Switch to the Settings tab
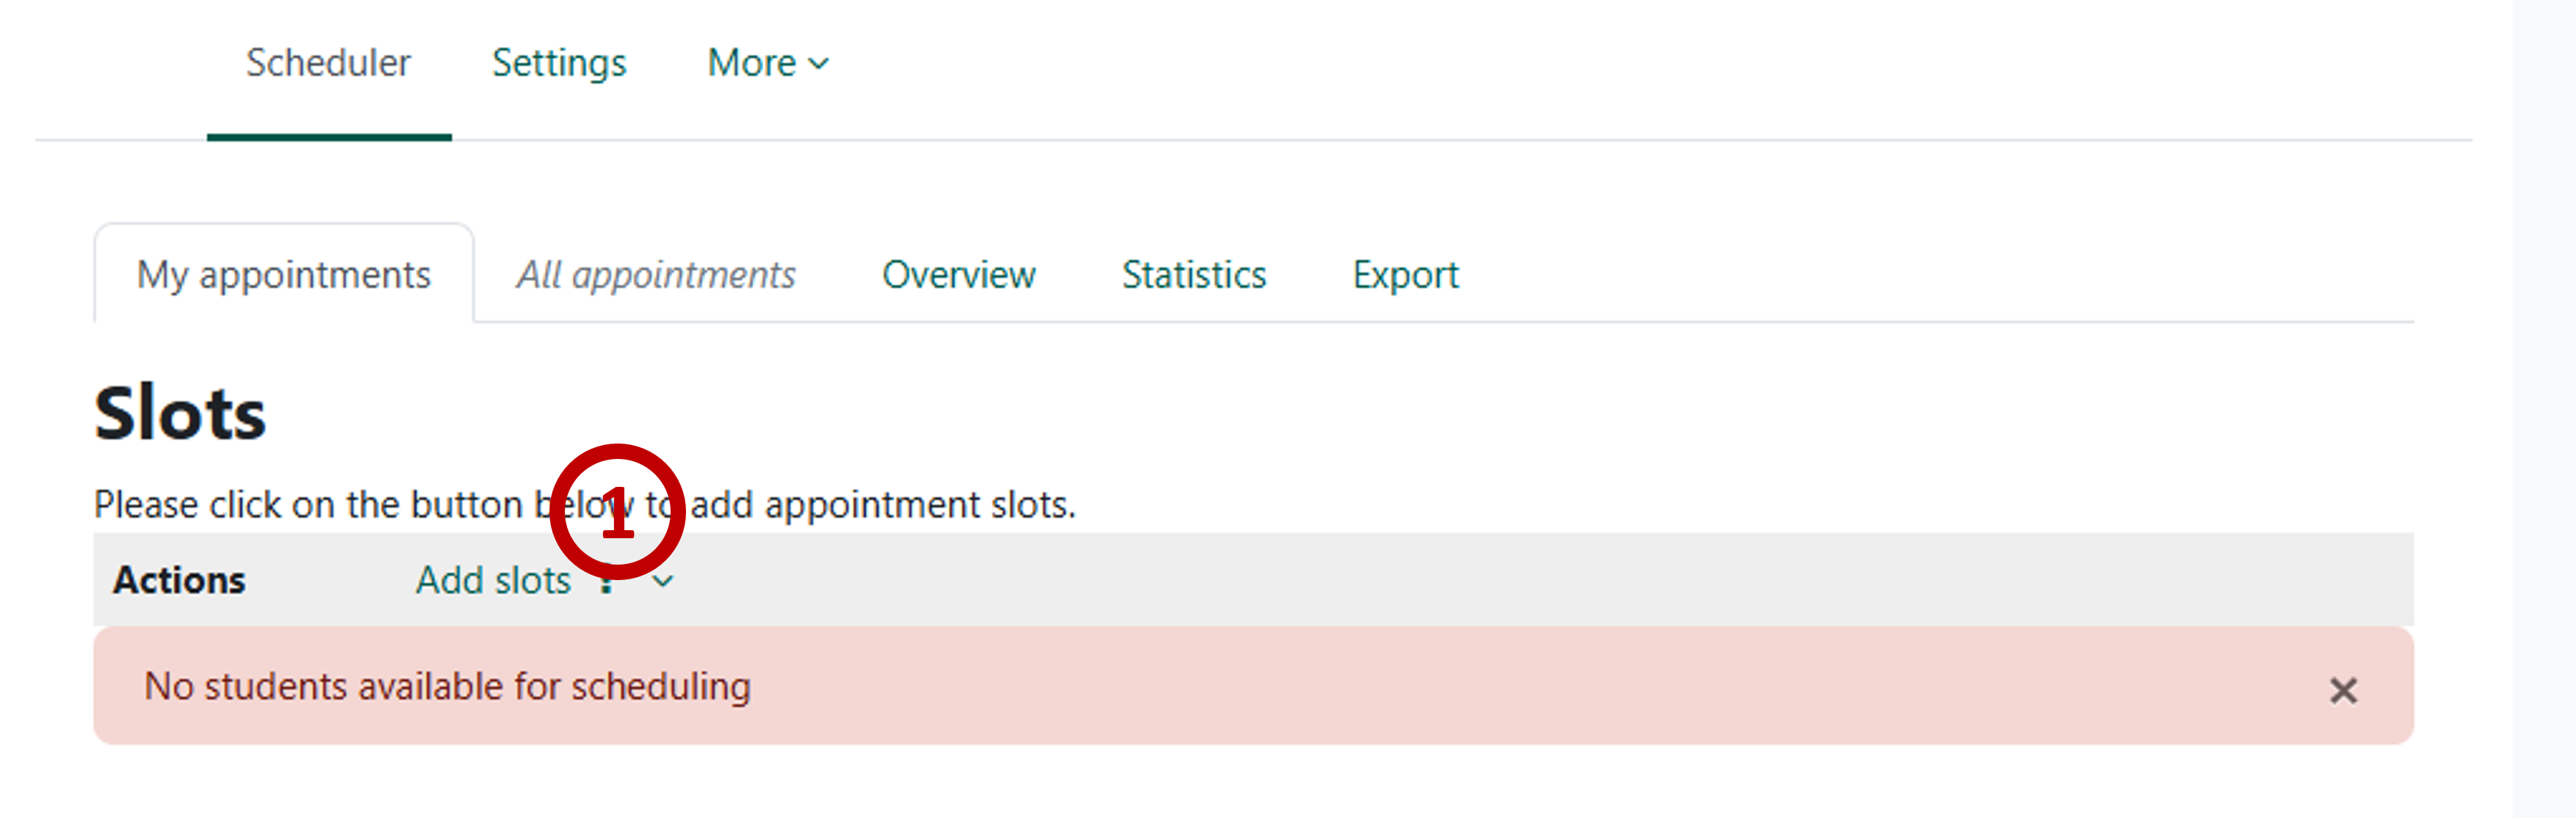The height and width of the screenshot is (818, 2576). (x=559, y=63)
